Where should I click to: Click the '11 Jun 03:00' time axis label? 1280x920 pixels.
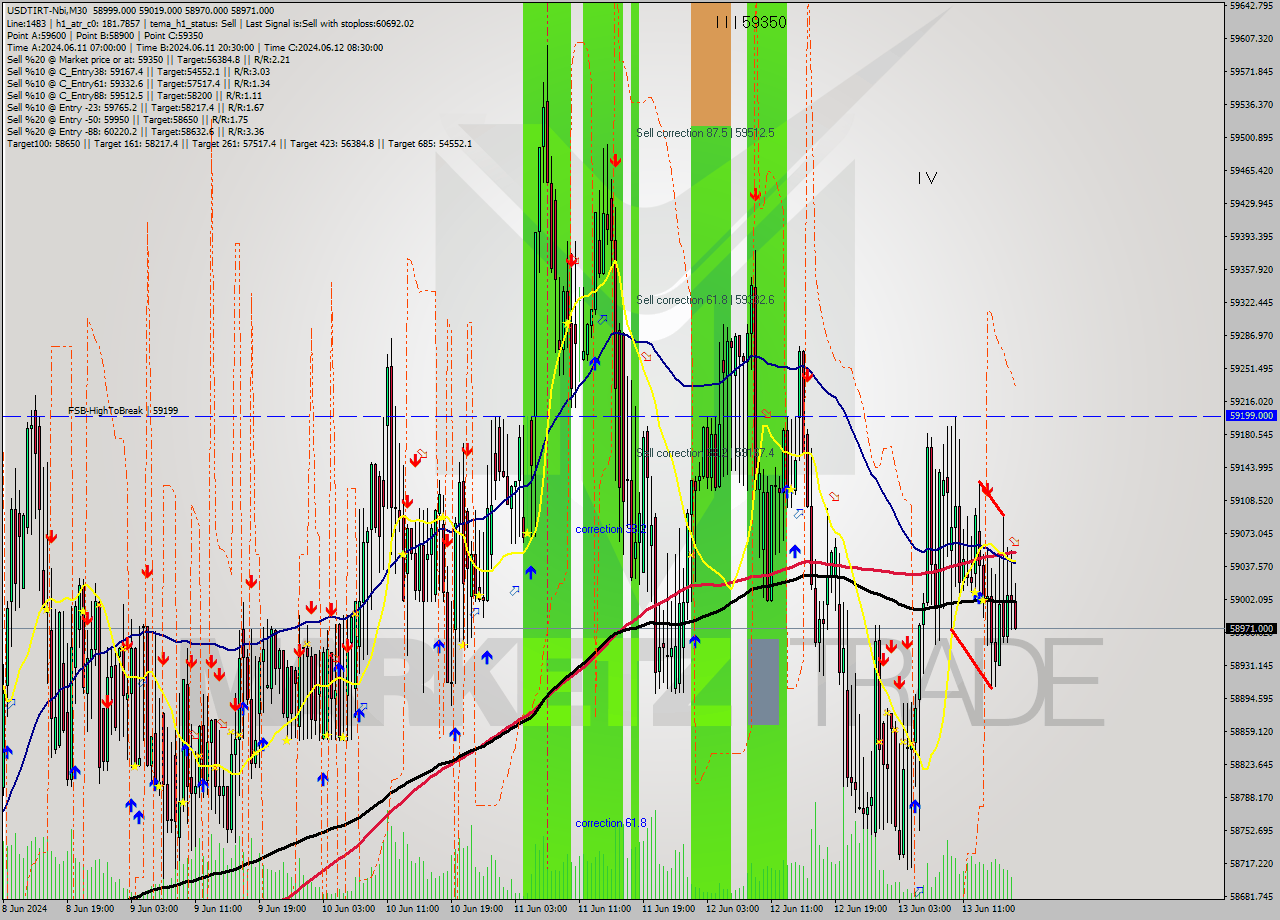pyautogui.click(x=539, y=909)
